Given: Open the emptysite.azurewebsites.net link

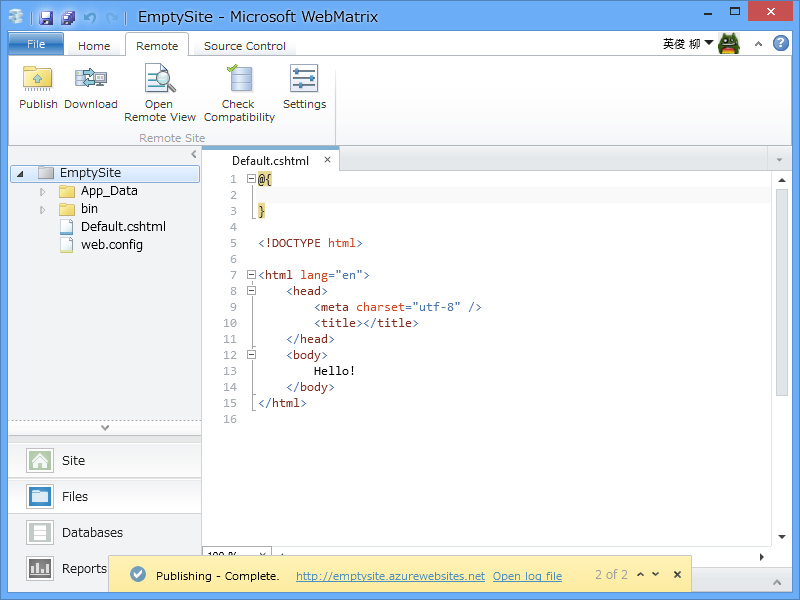Looking at the screenshot, I should point(390,576).
